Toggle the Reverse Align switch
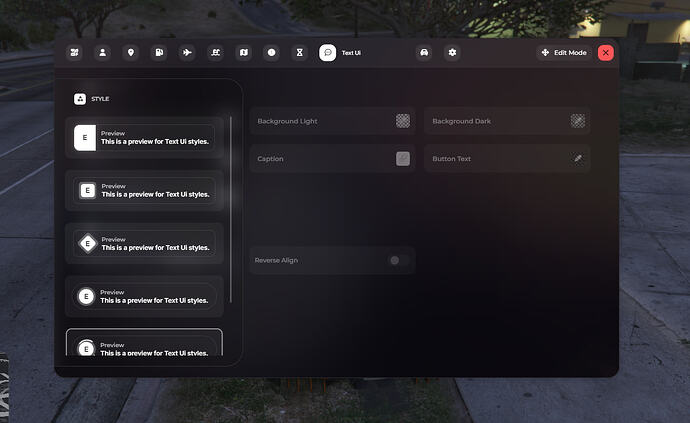 399,260
